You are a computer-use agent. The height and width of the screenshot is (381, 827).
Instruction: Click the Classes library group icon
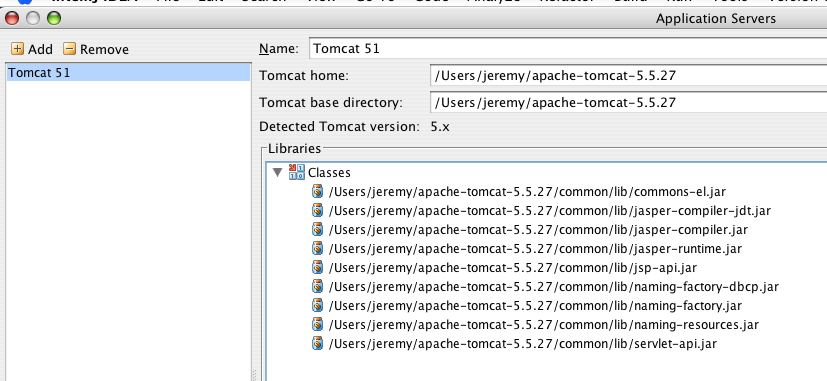297,172
